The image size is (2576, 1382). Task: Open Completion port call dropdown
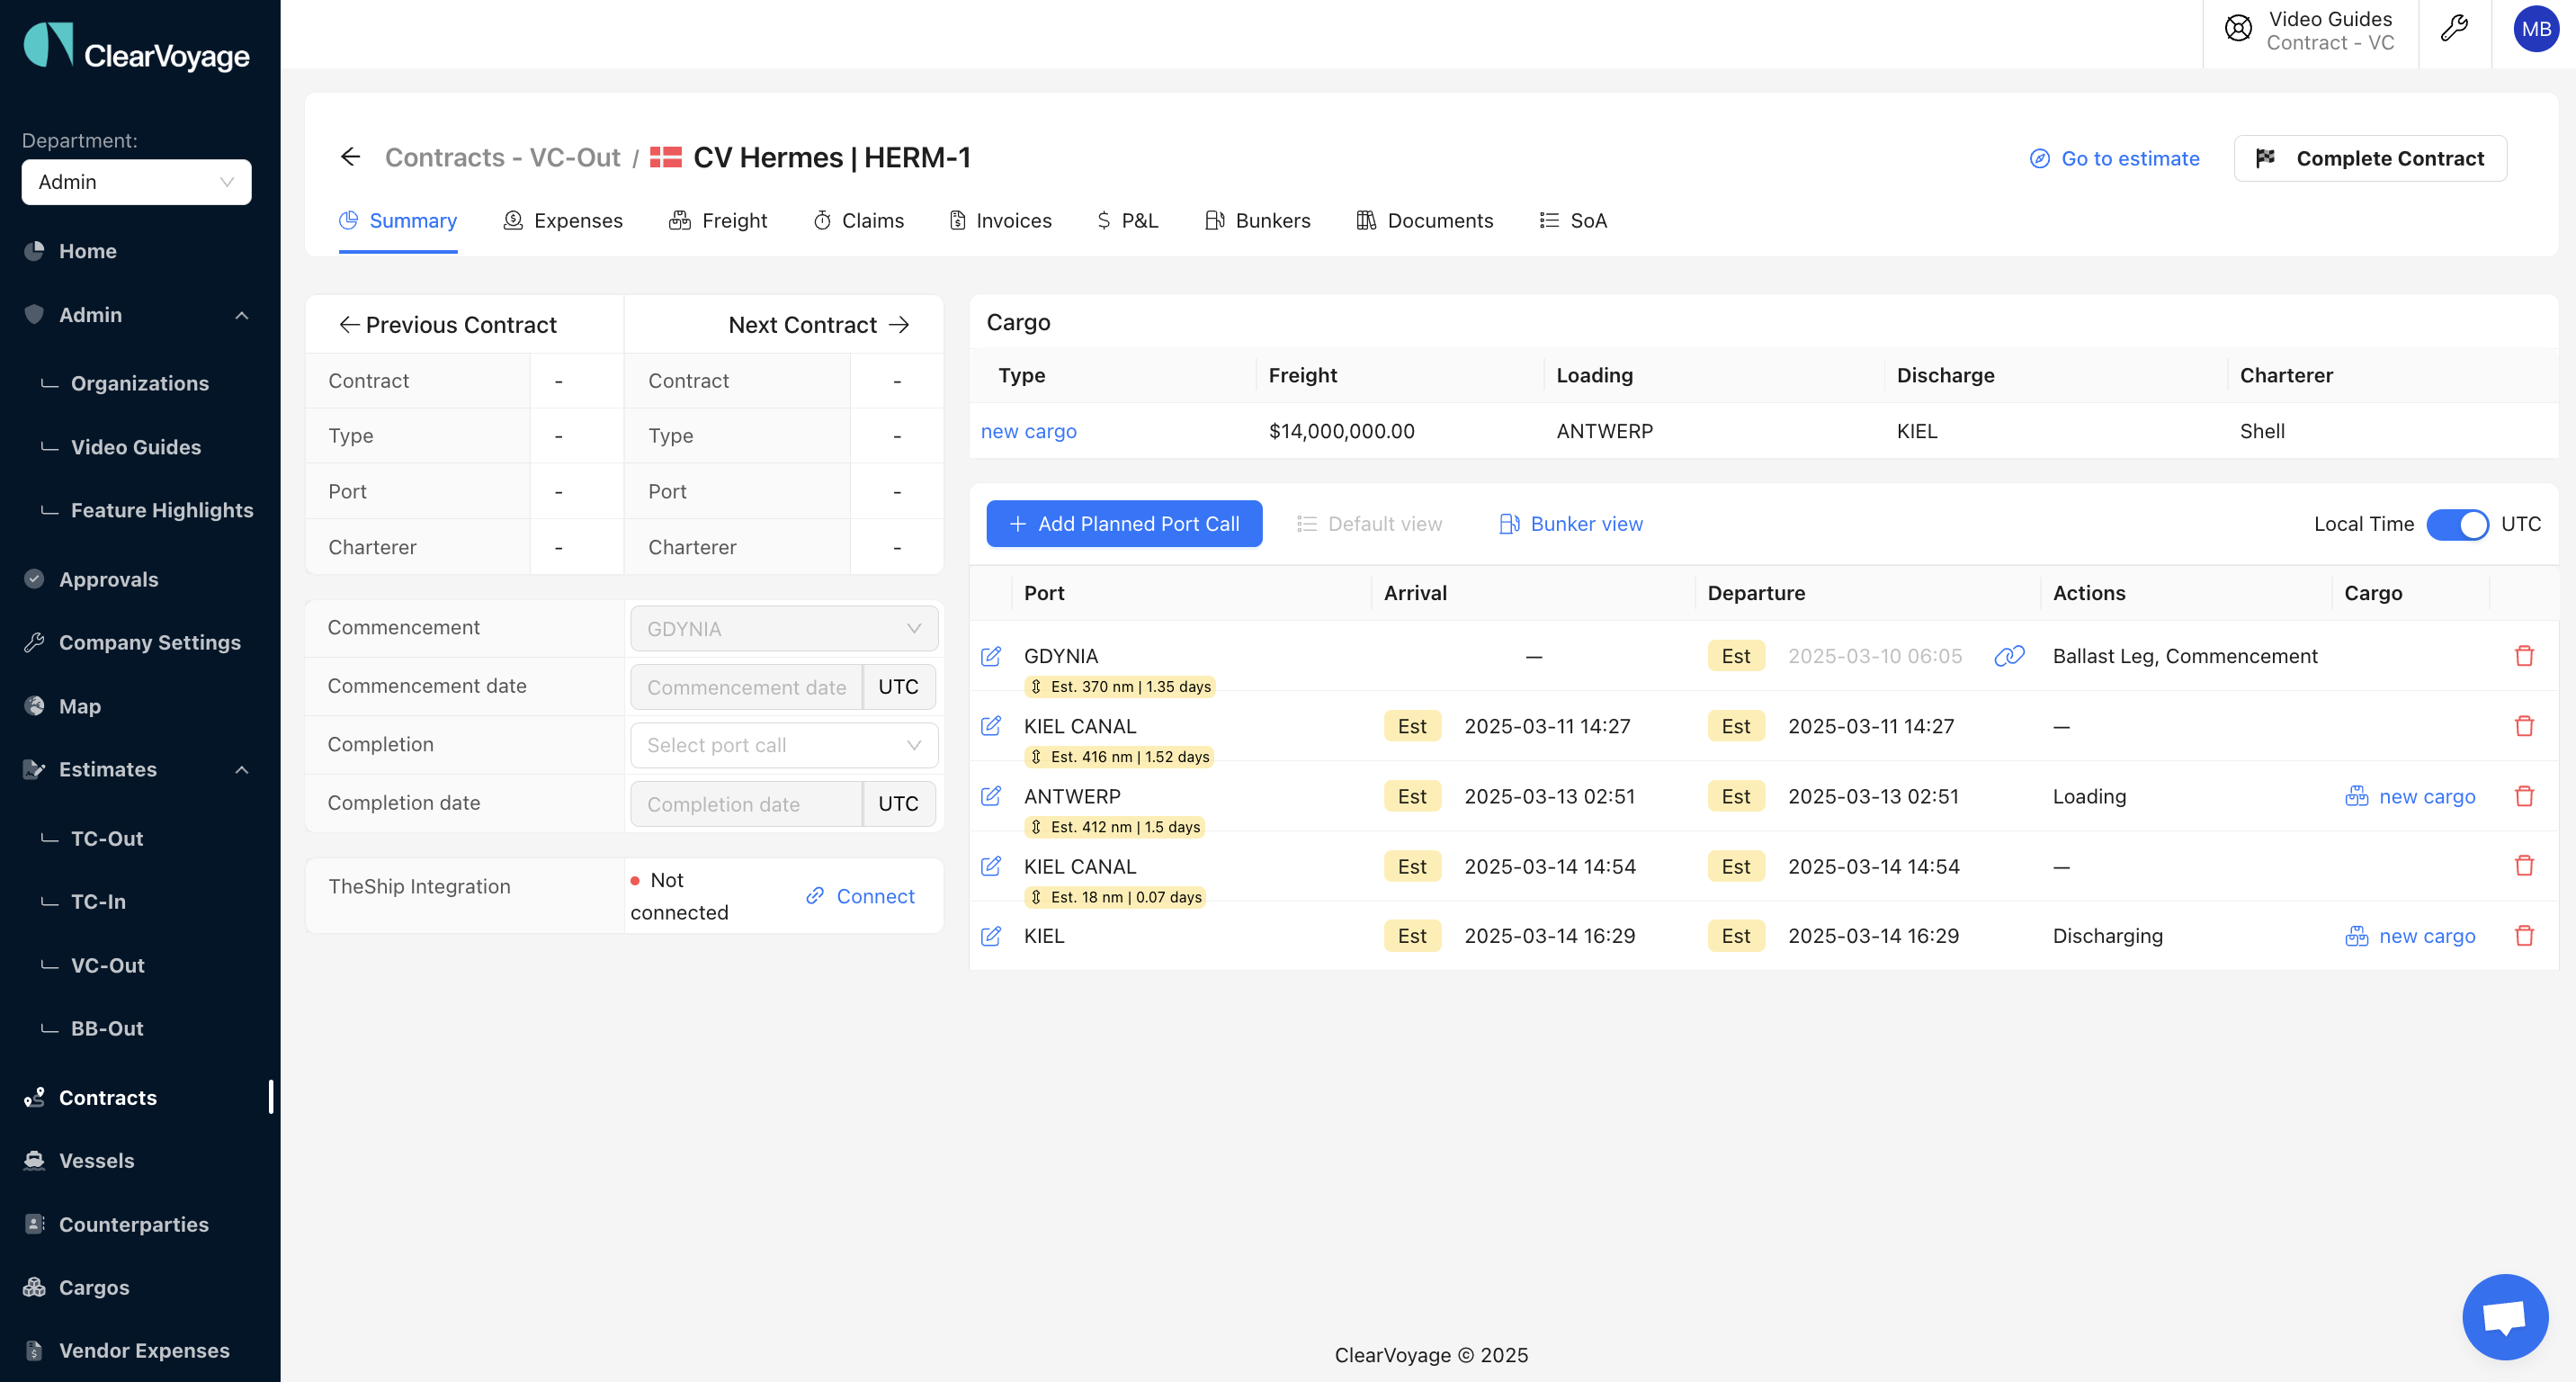pos(783,745)
